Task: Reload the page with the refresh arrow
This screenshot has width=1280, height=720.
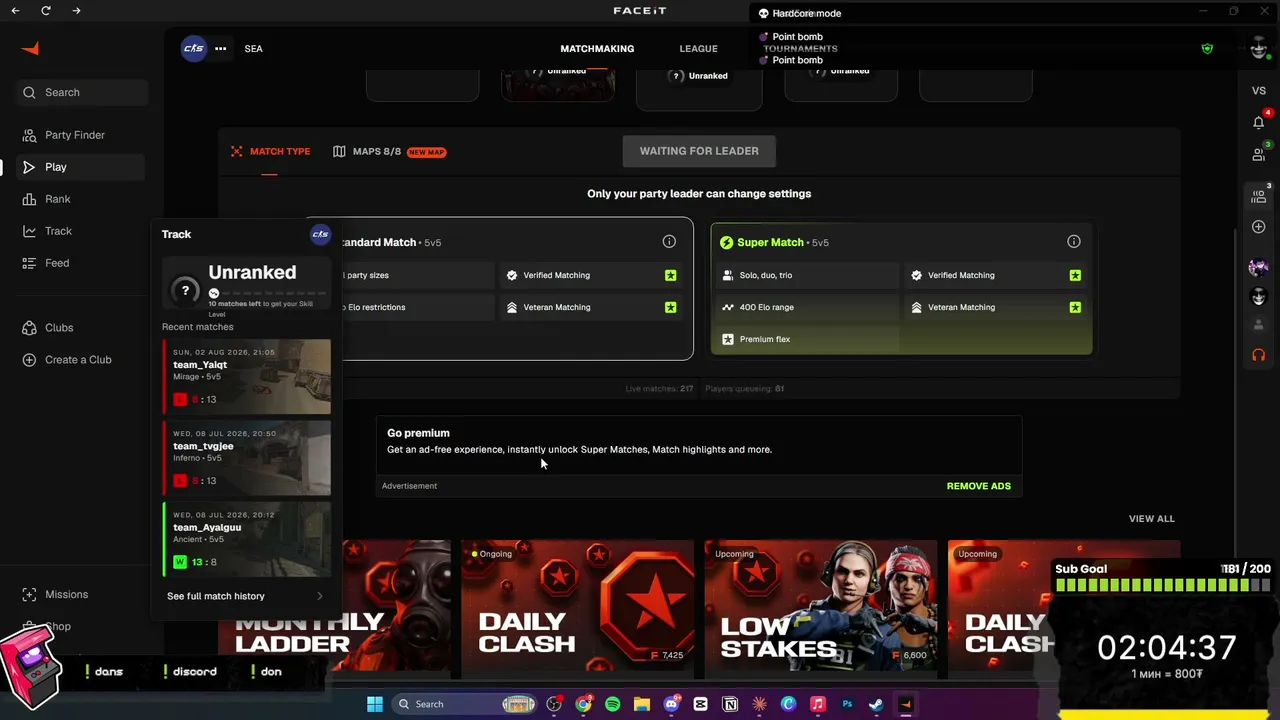Action: click(x=46, y=10)
